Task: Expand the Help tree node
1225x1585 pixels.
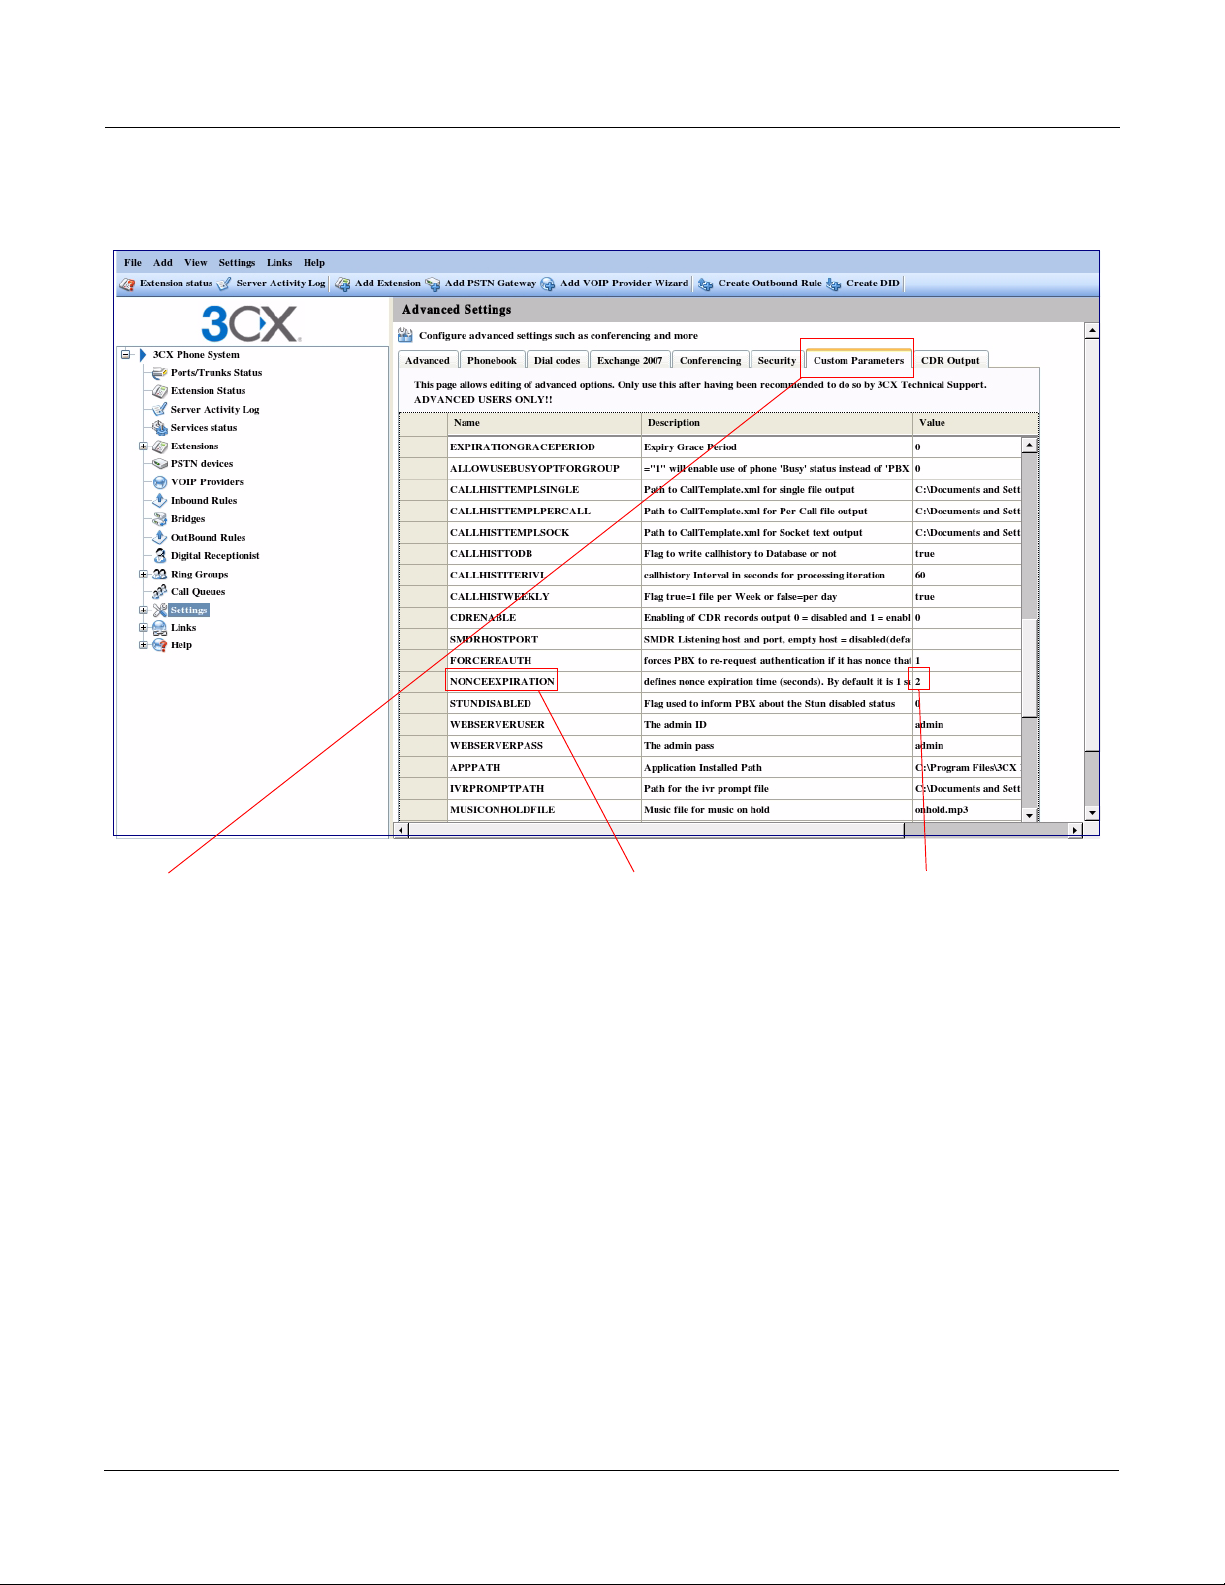Action: (143, 645)
